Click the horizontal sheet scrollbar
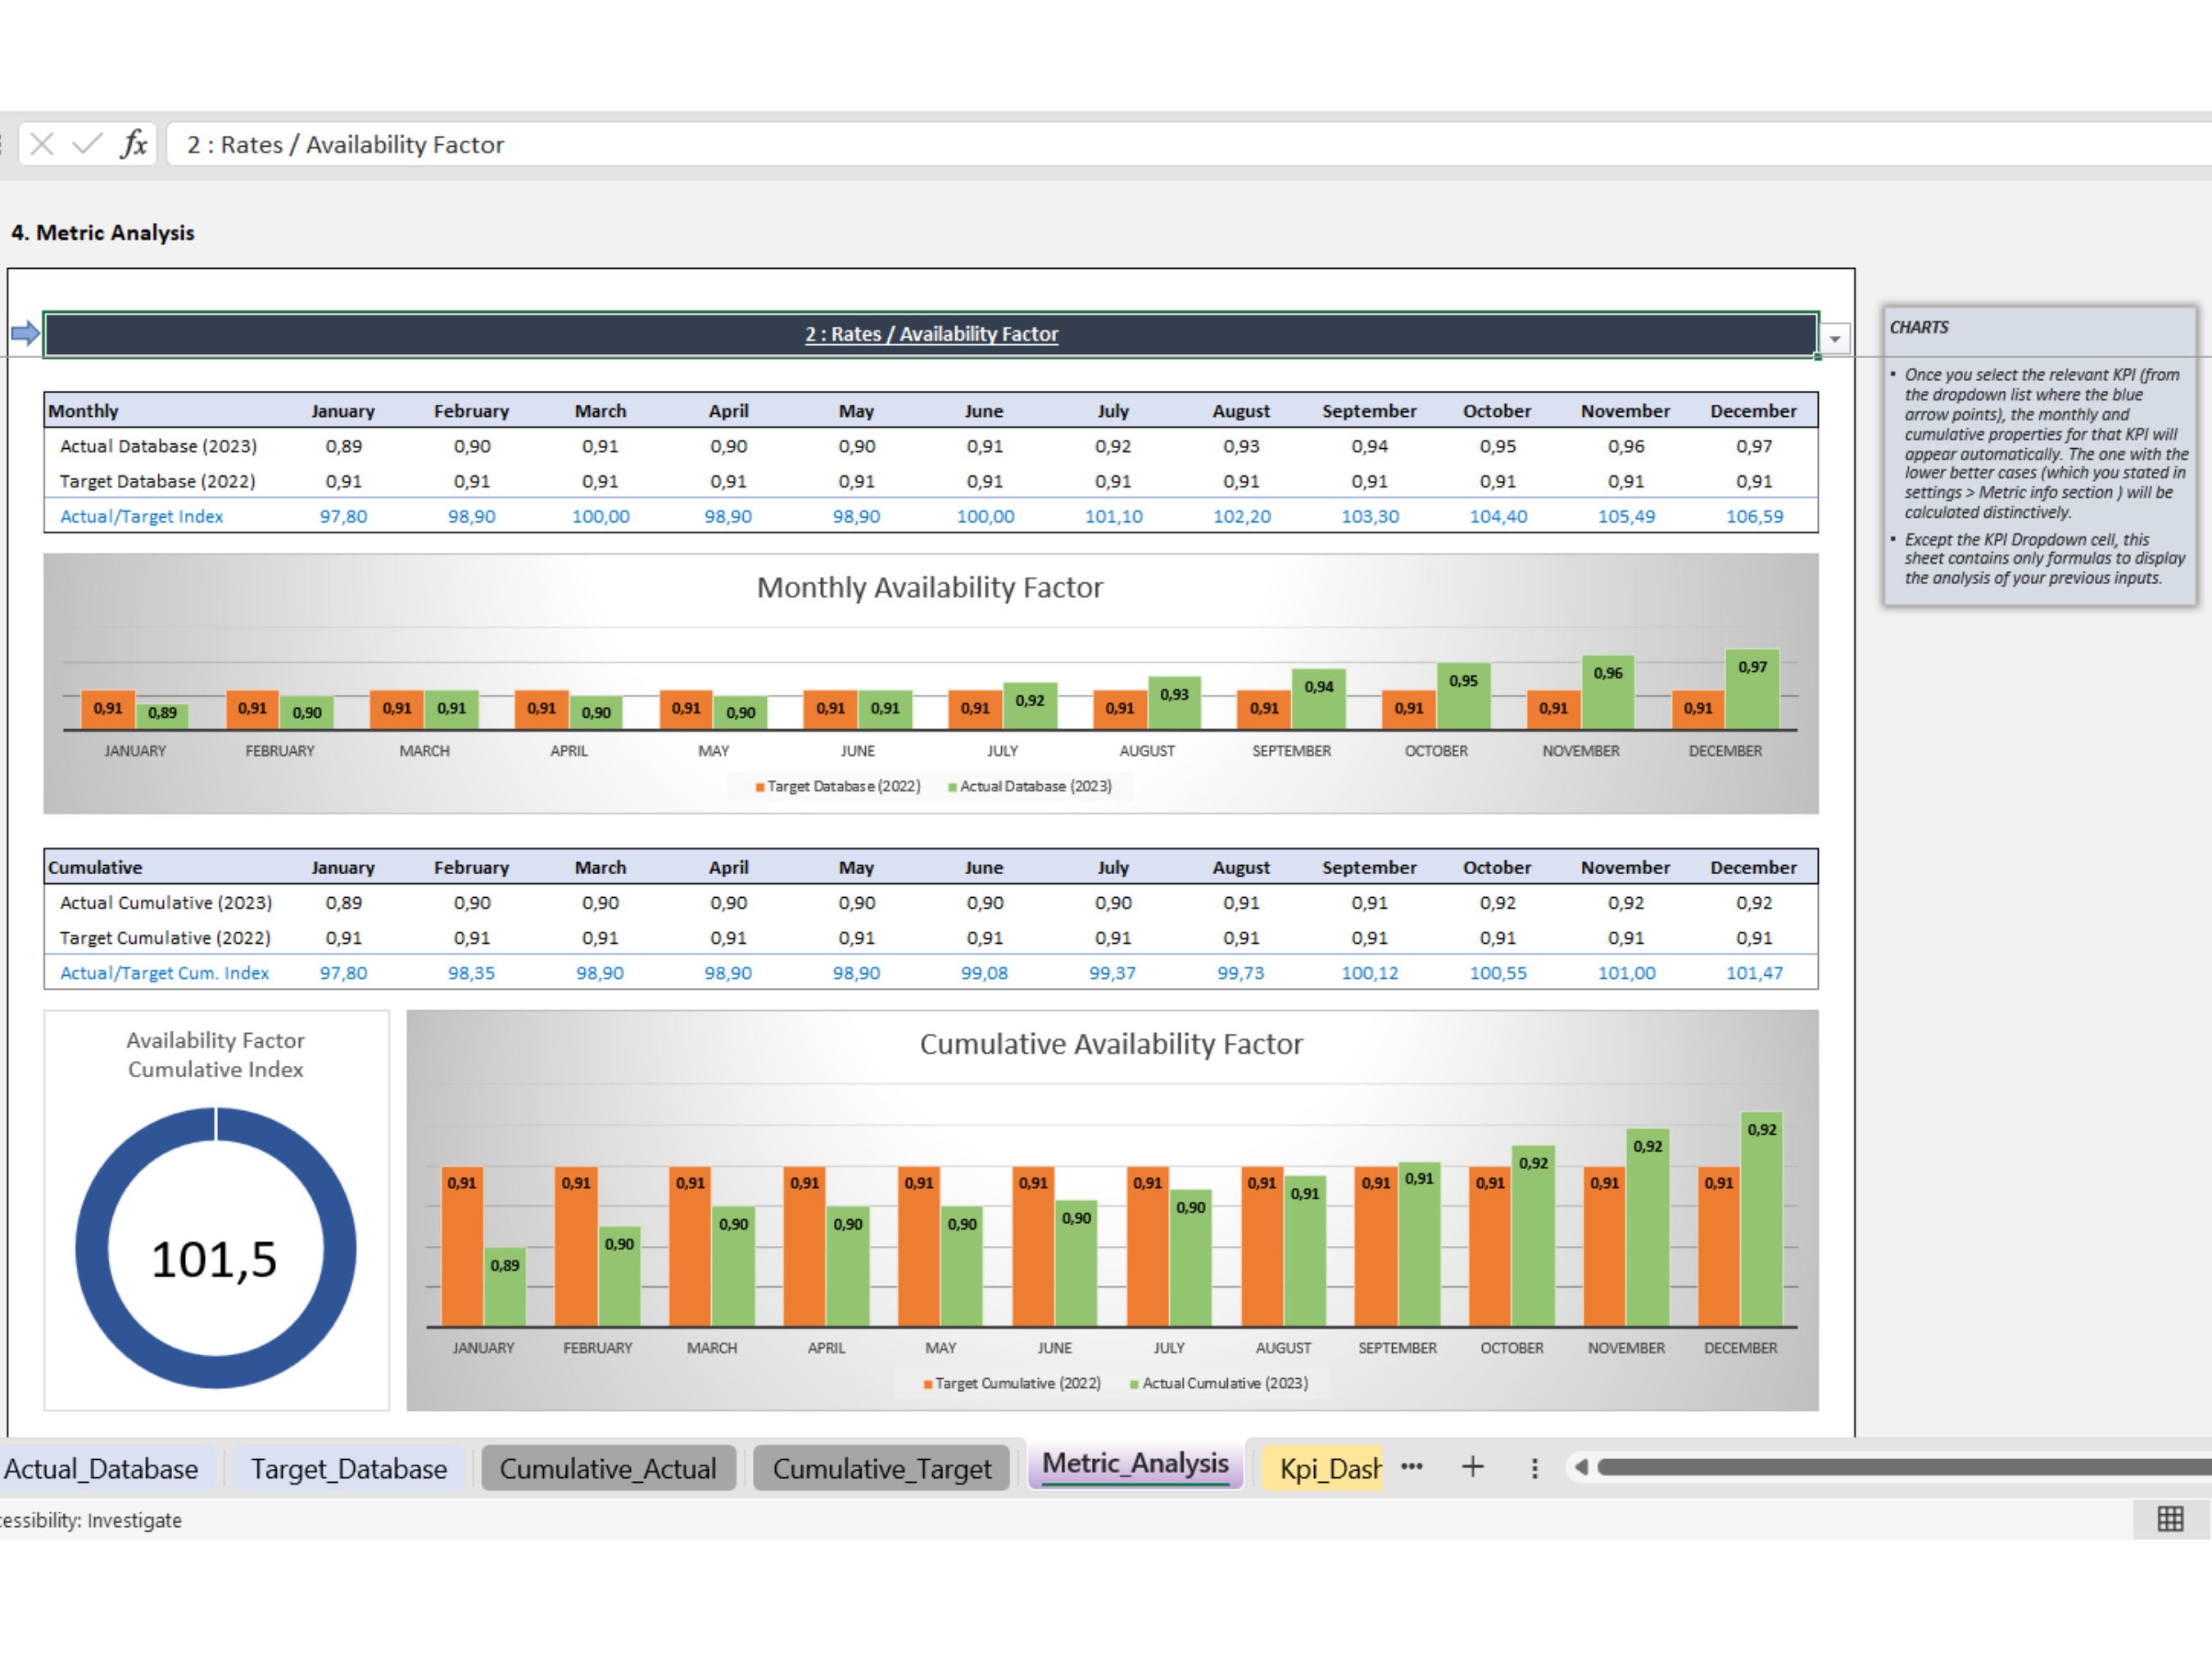This screenshot has width=2212, height=1659. [1900, 1467]
